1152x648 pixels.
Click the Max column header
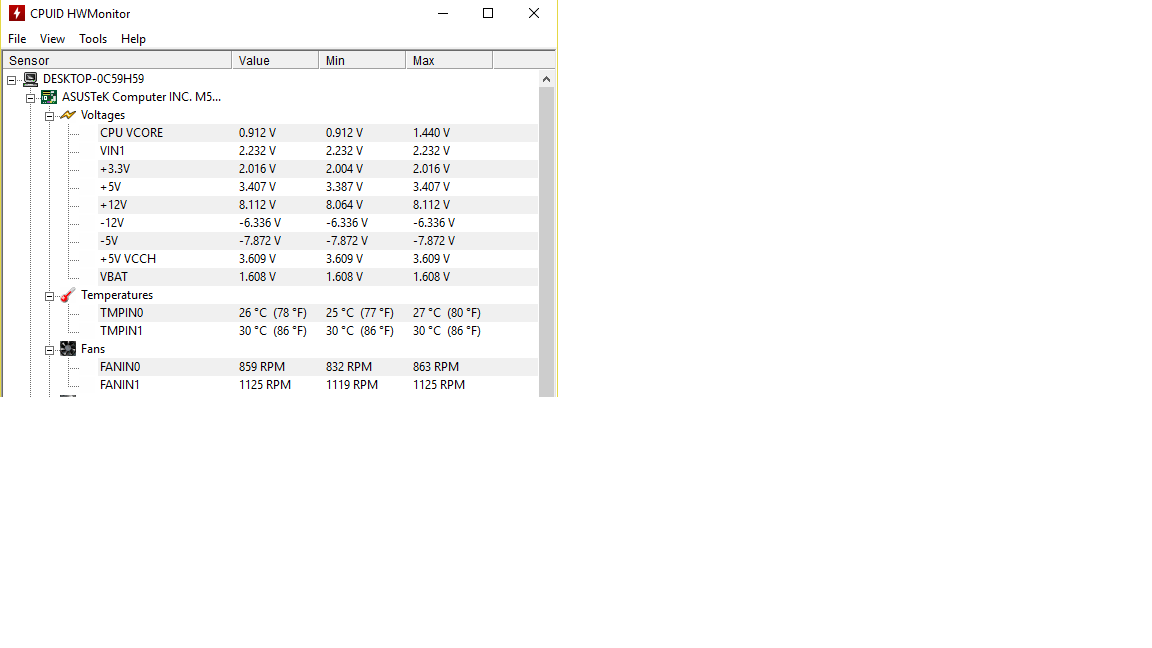click(449, 60)
